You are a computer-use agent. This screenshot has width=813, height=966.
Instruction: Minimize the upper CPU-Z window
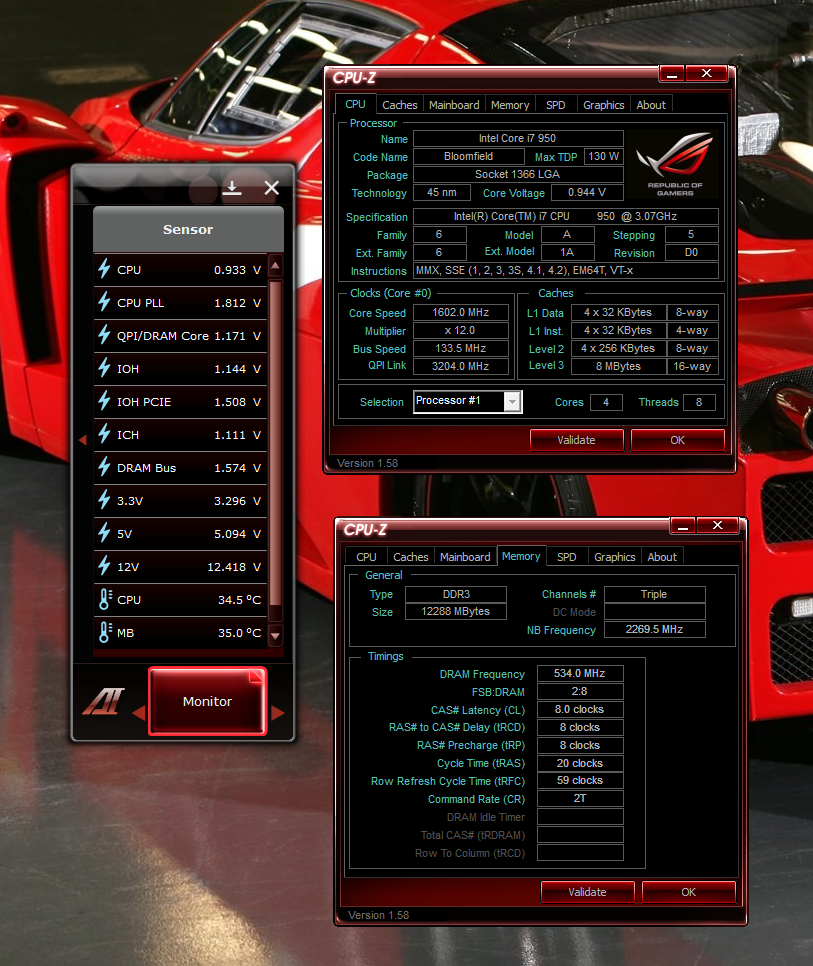672,74
